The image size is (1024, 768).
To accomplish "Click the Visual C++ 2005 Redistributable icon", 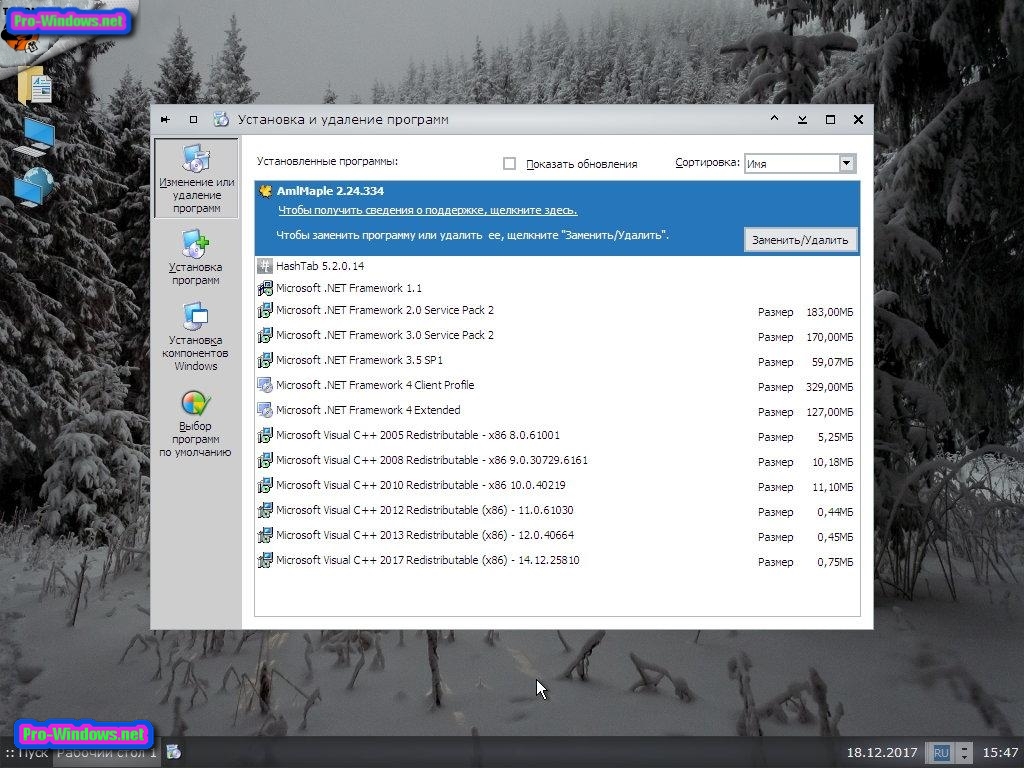I will (264, 435).
